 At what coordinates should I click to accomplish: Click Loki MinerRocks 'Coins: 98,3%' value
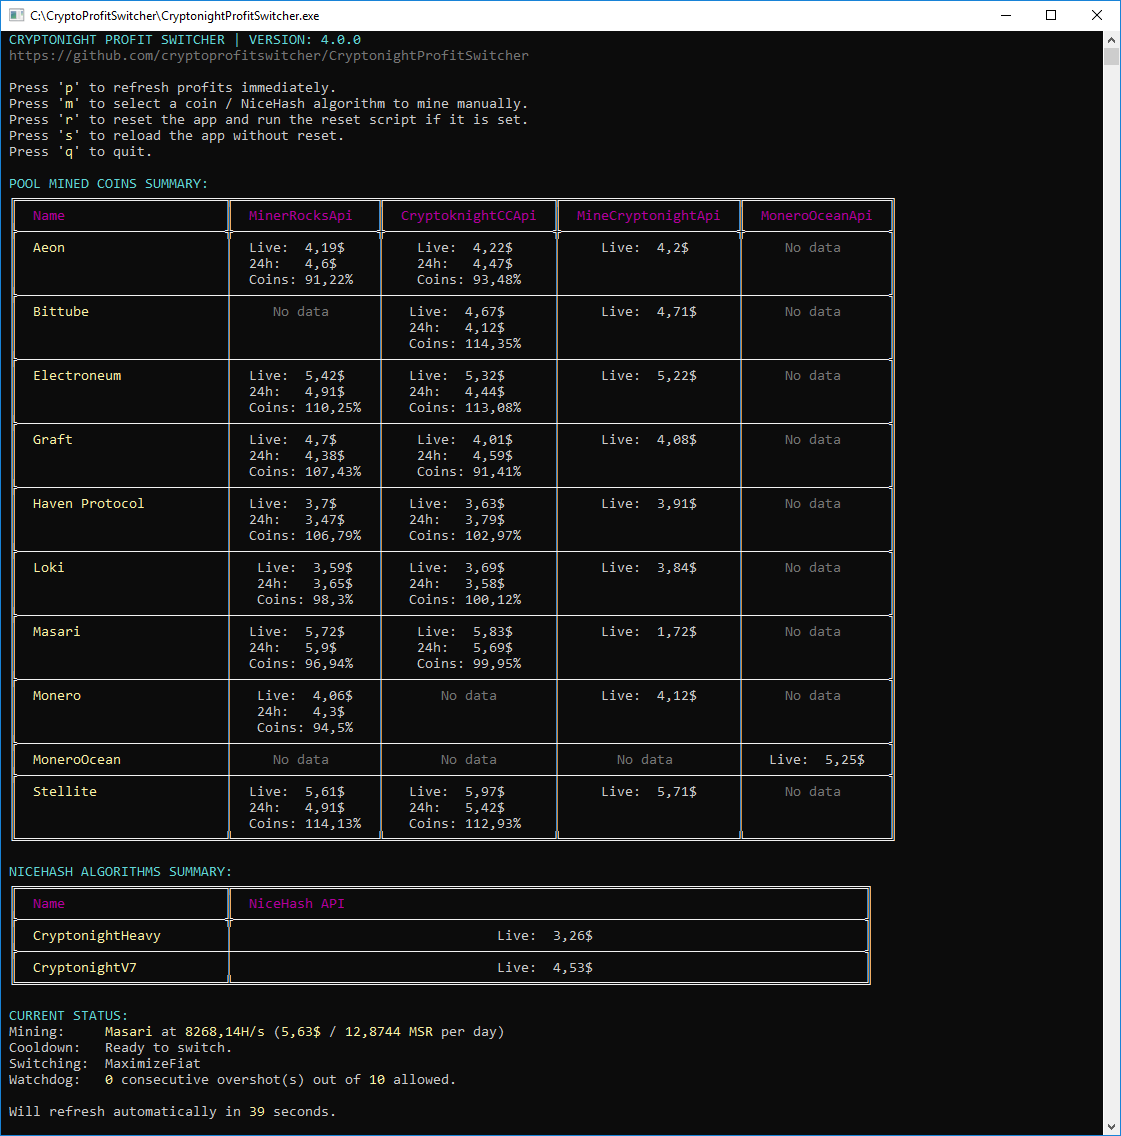[x=305, y=599]
